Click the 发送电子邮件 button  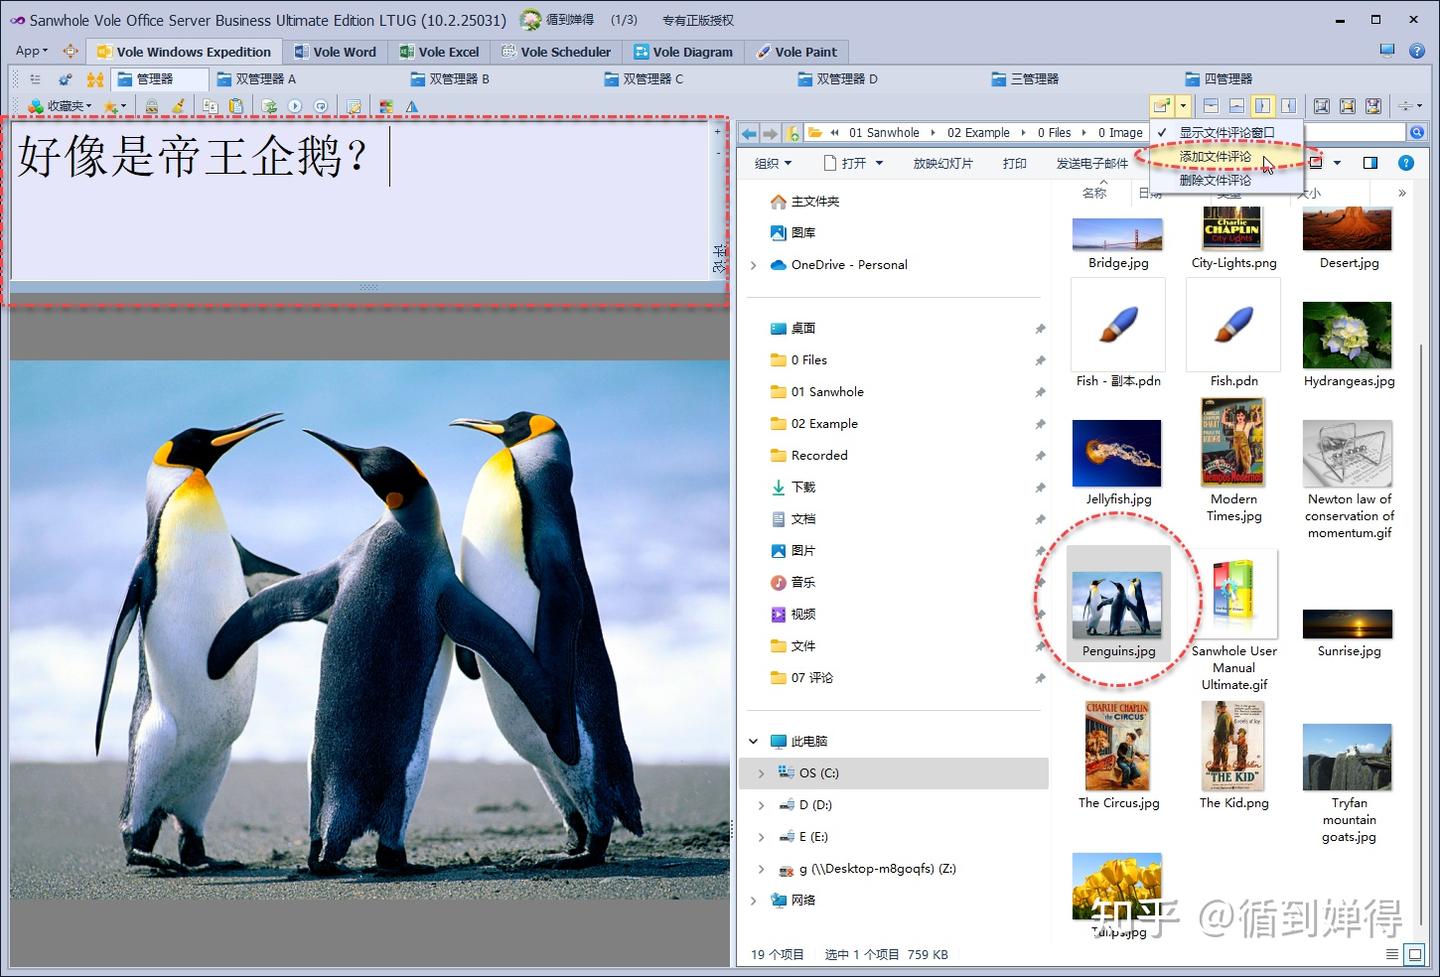coord(1091,162)
